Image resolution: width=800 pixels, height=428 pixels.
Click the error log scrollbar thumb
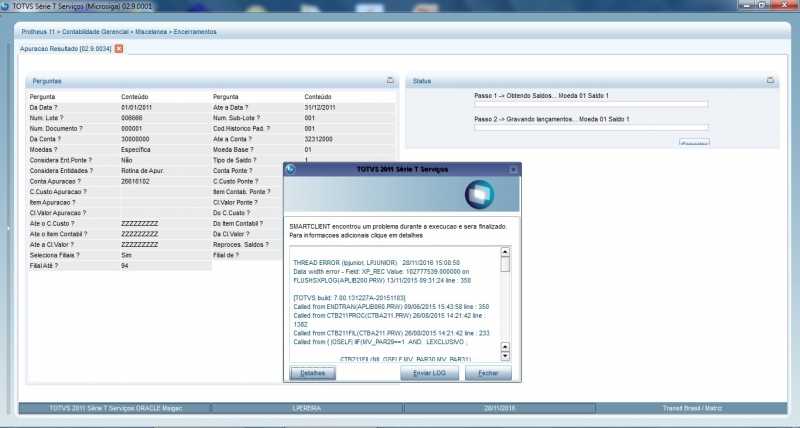click(505, 264)
